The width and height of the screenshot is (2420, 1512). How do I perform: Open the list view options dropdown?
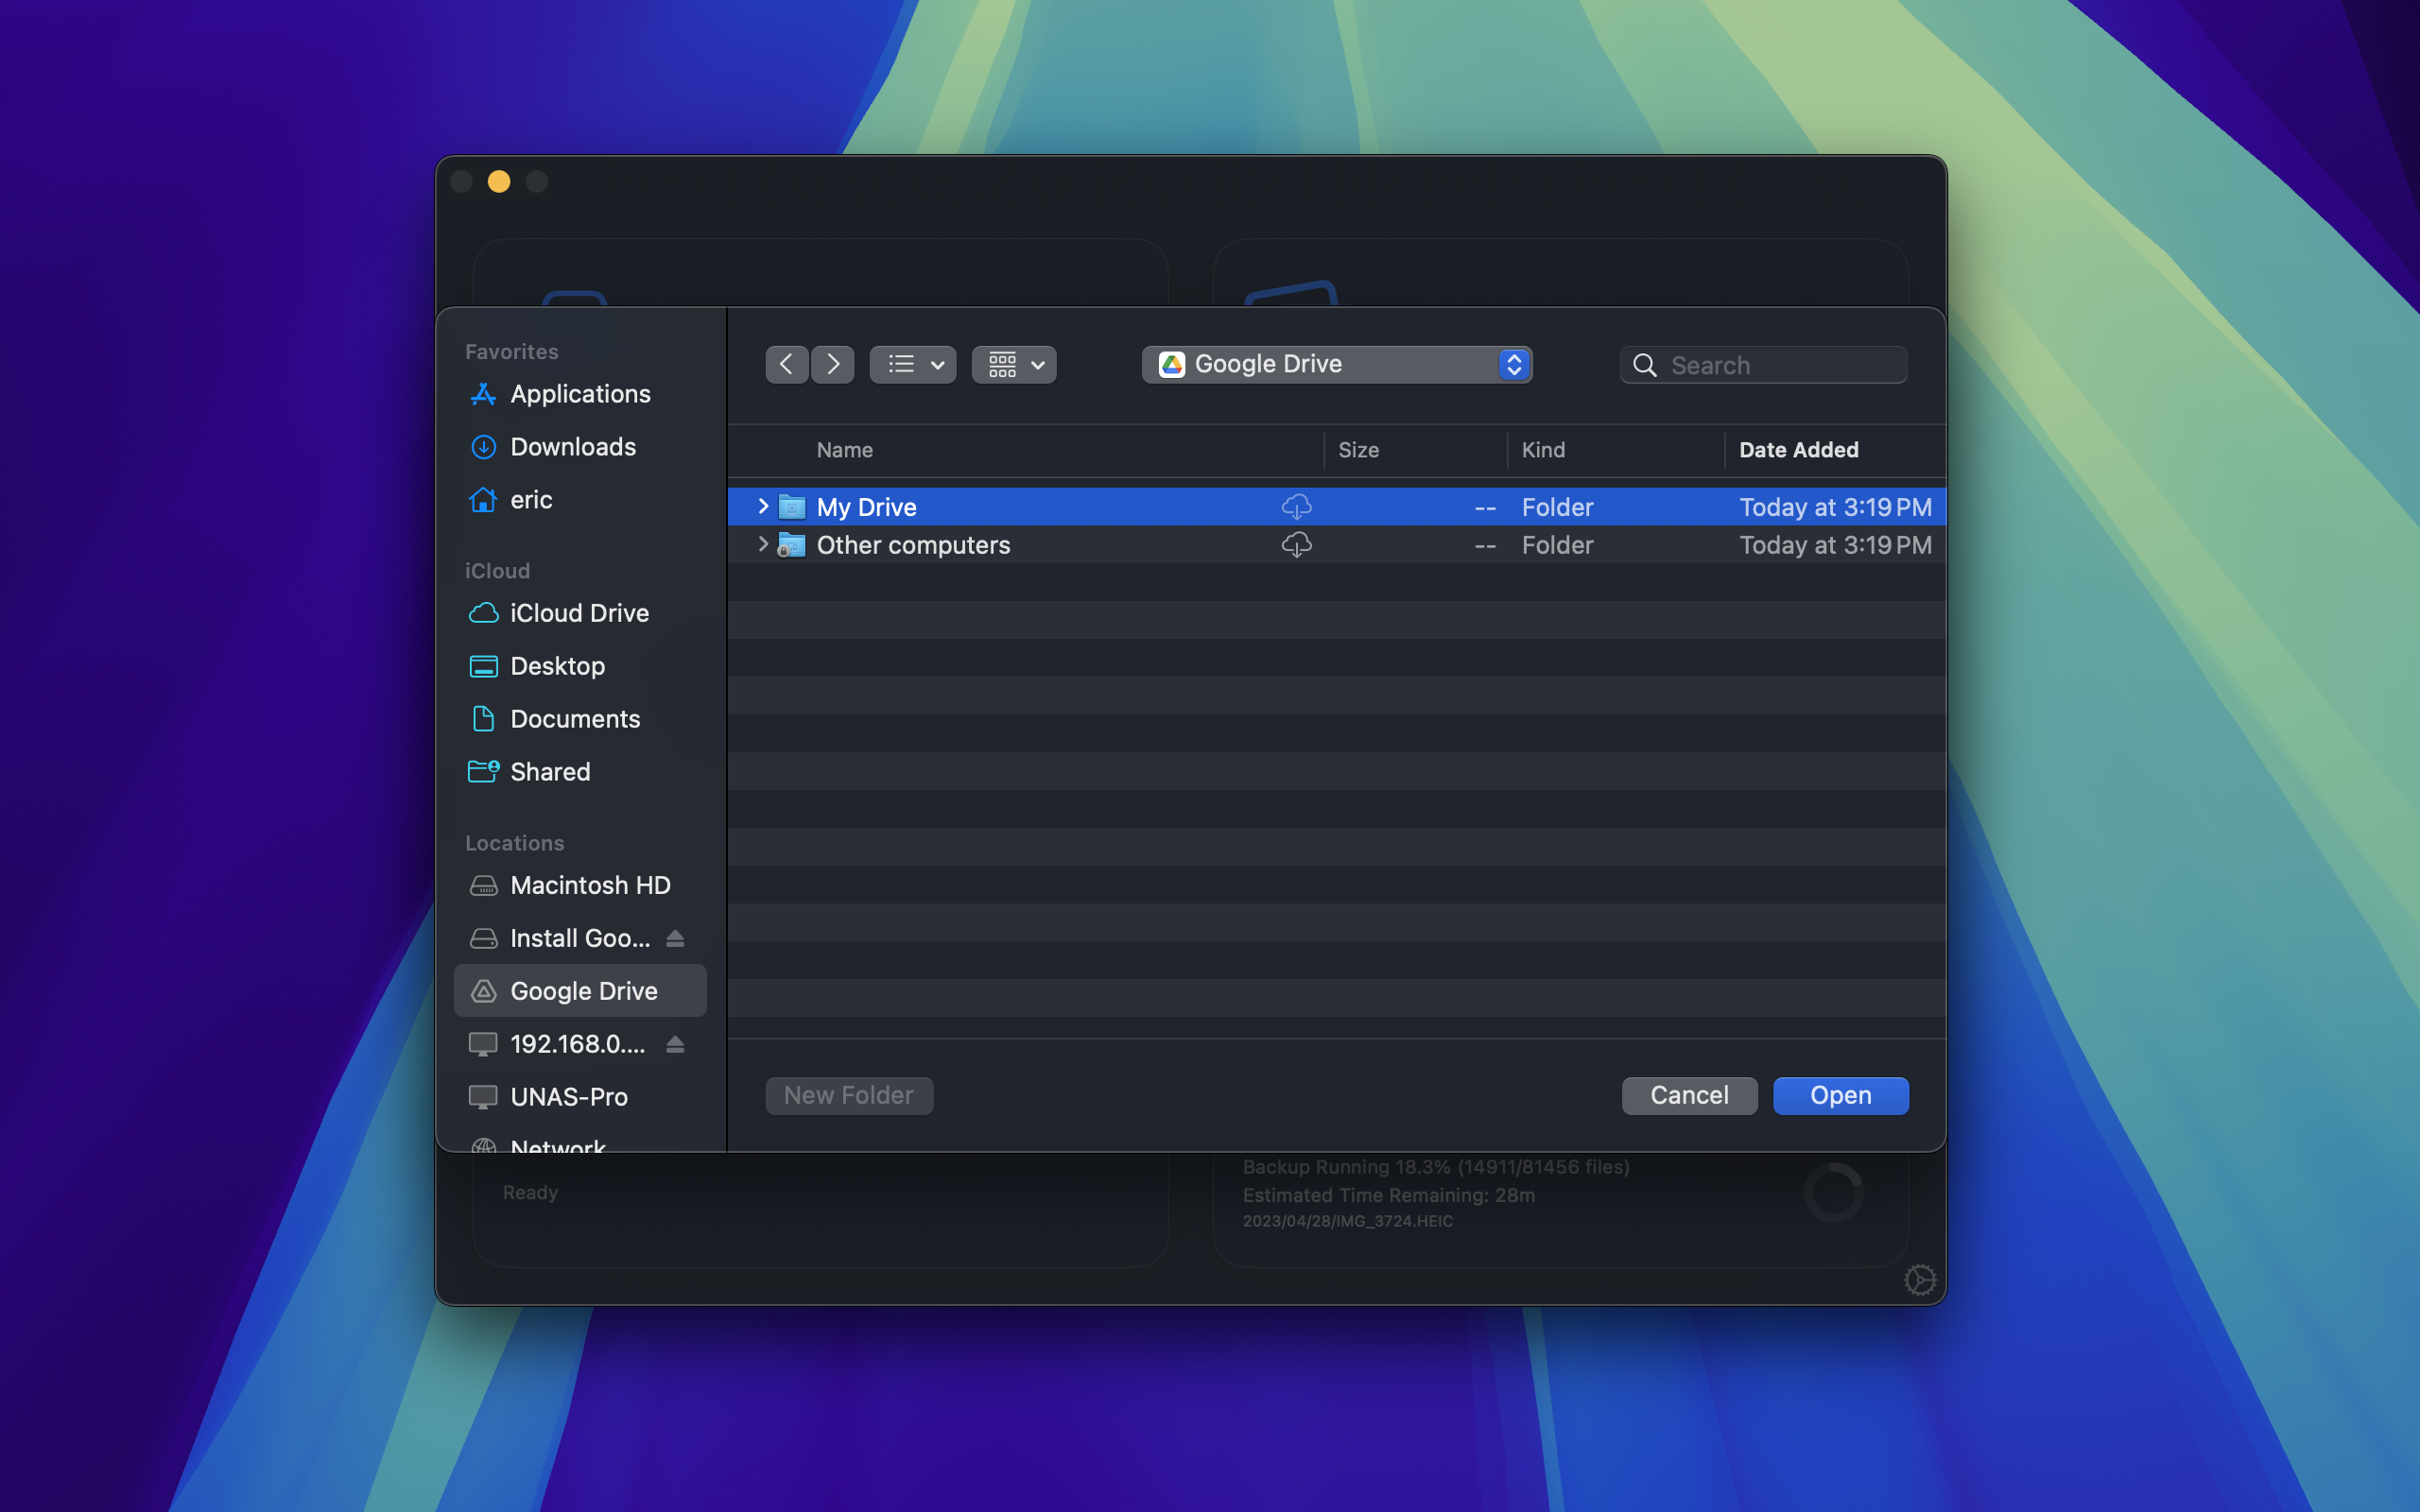point(913,365)
